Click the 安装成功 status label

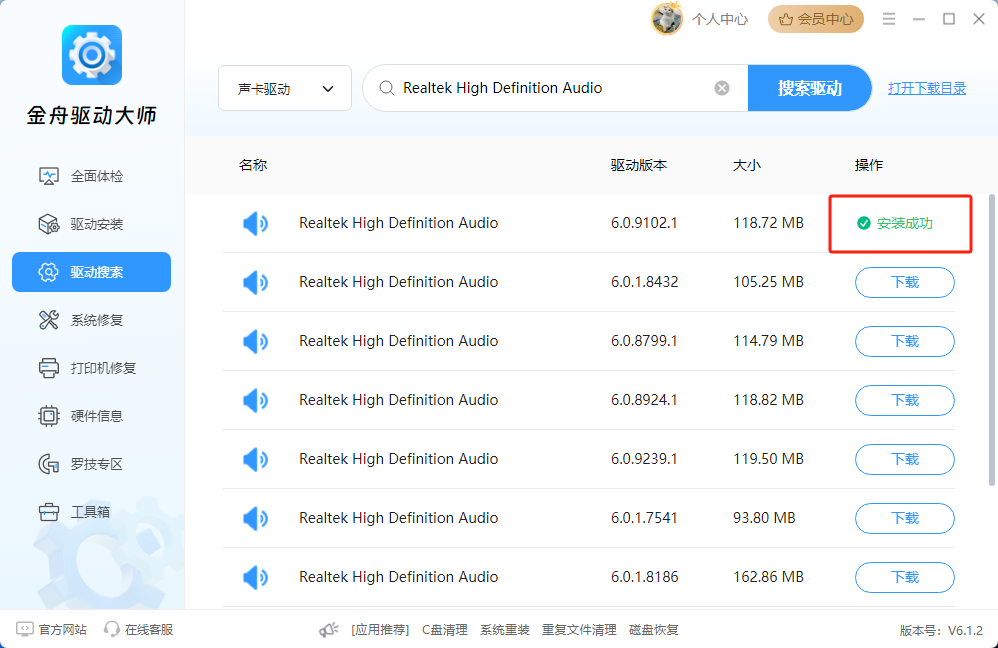coord(895,223)
